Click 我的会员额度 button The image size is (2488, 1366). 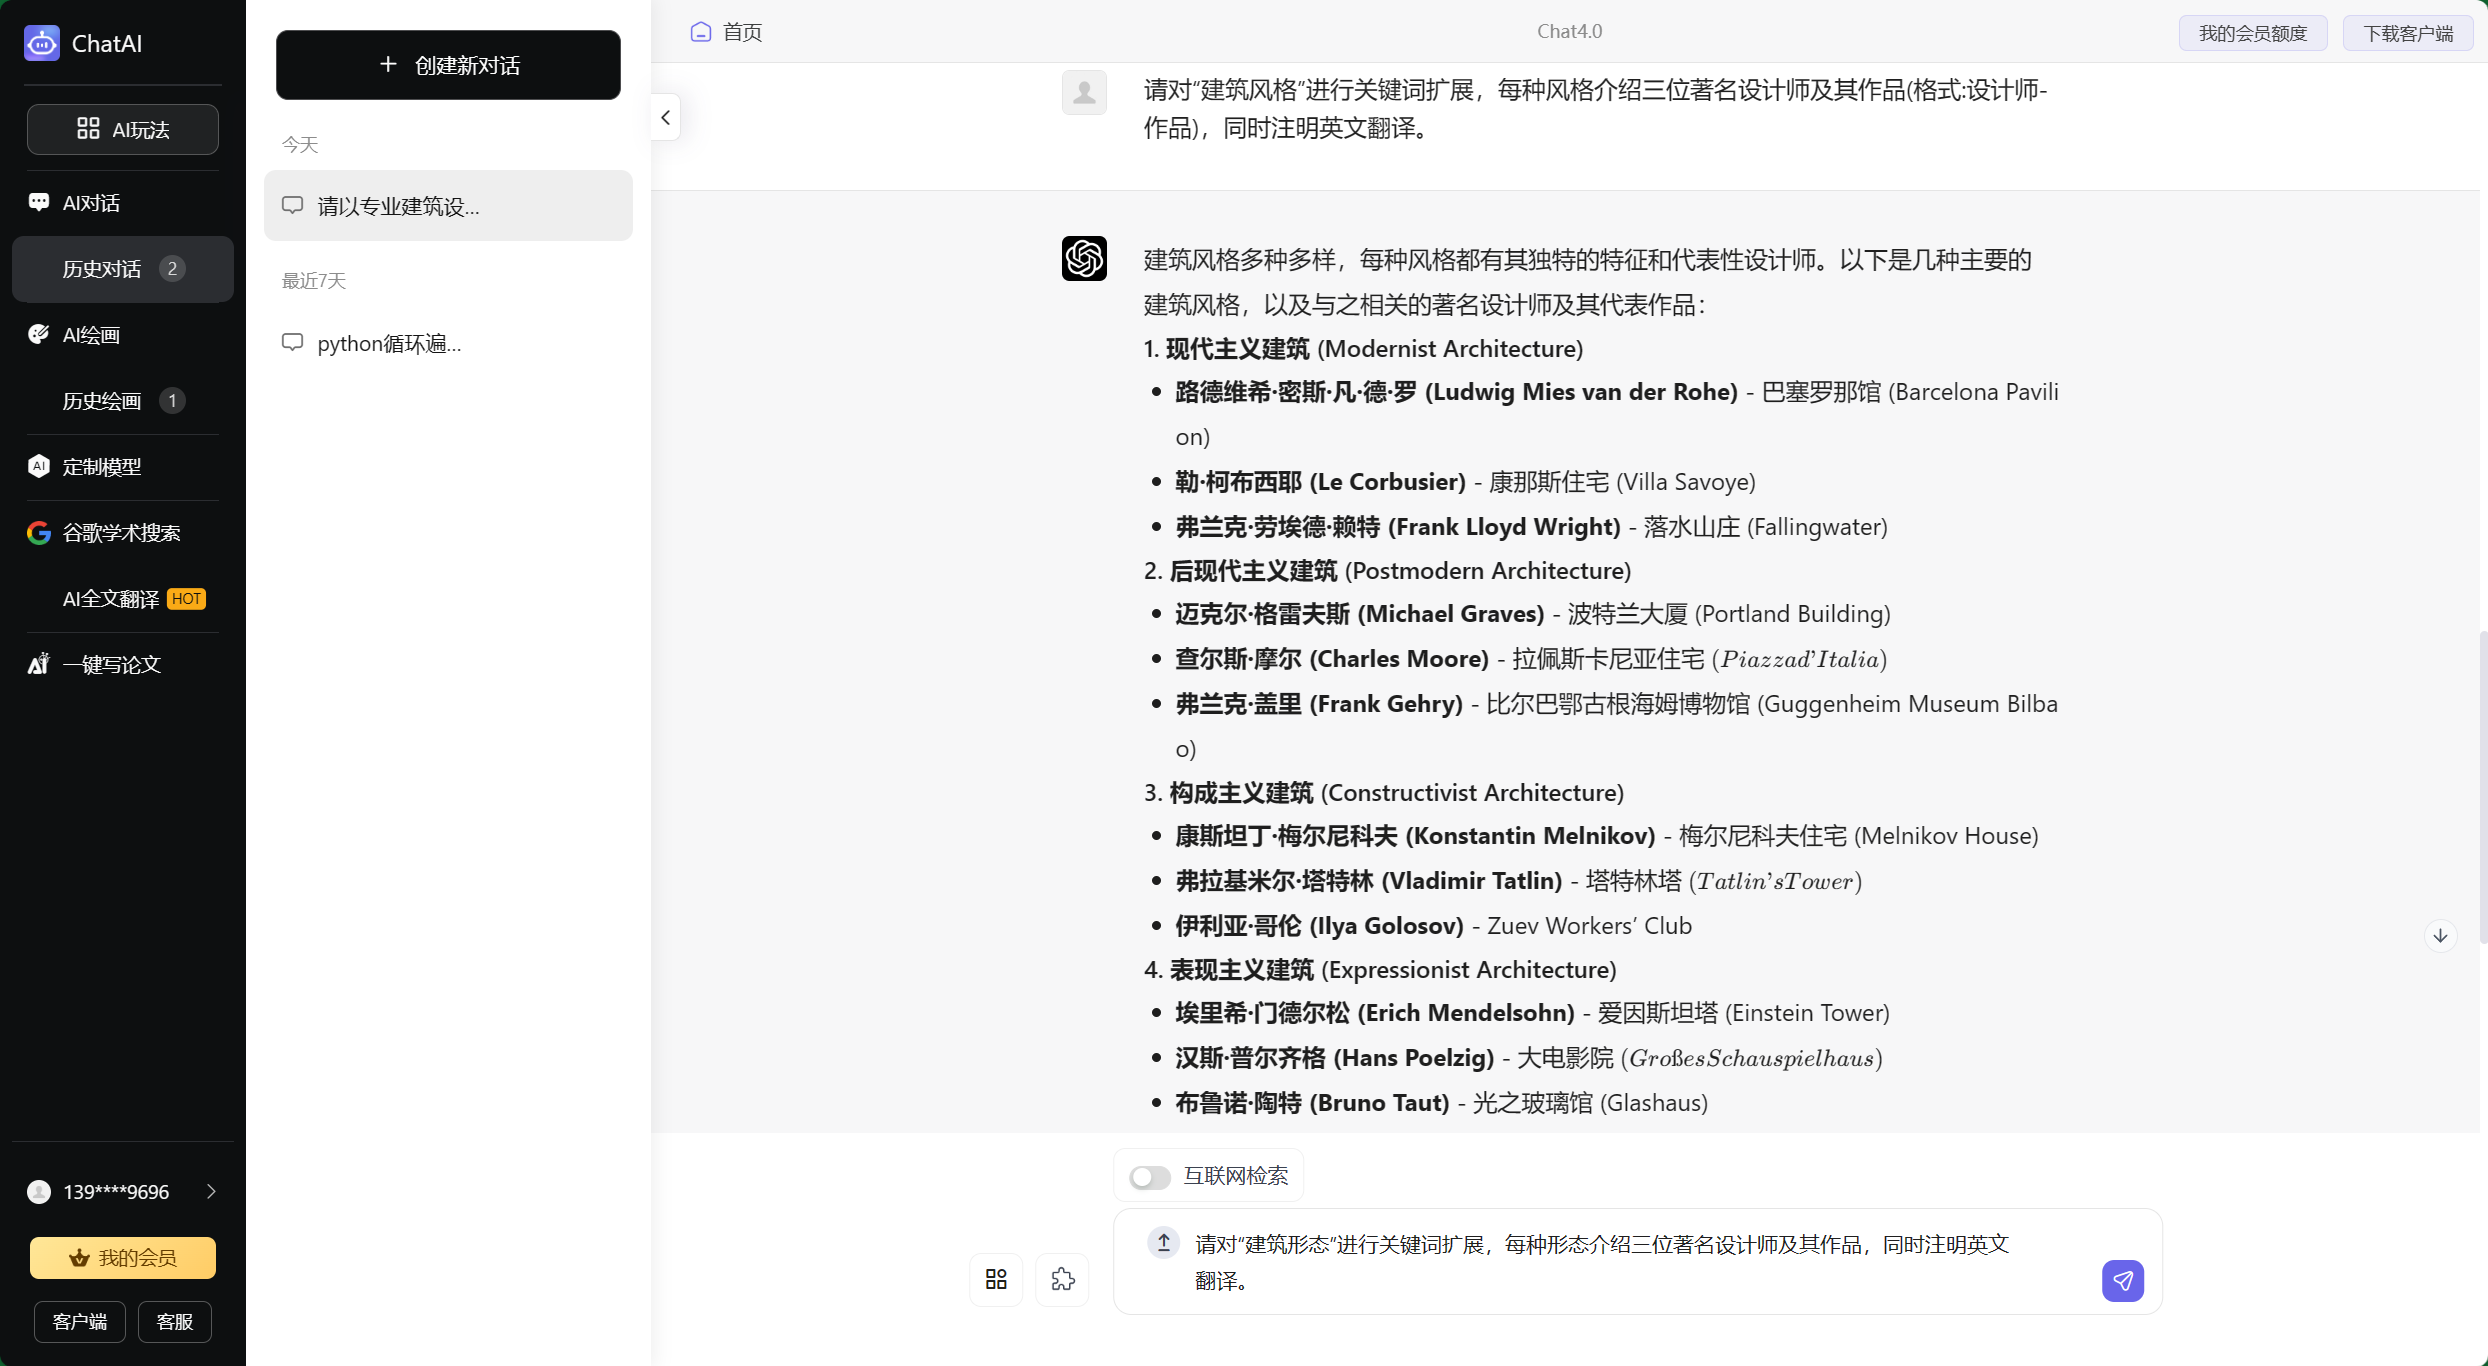click(x=2252, y=33)
